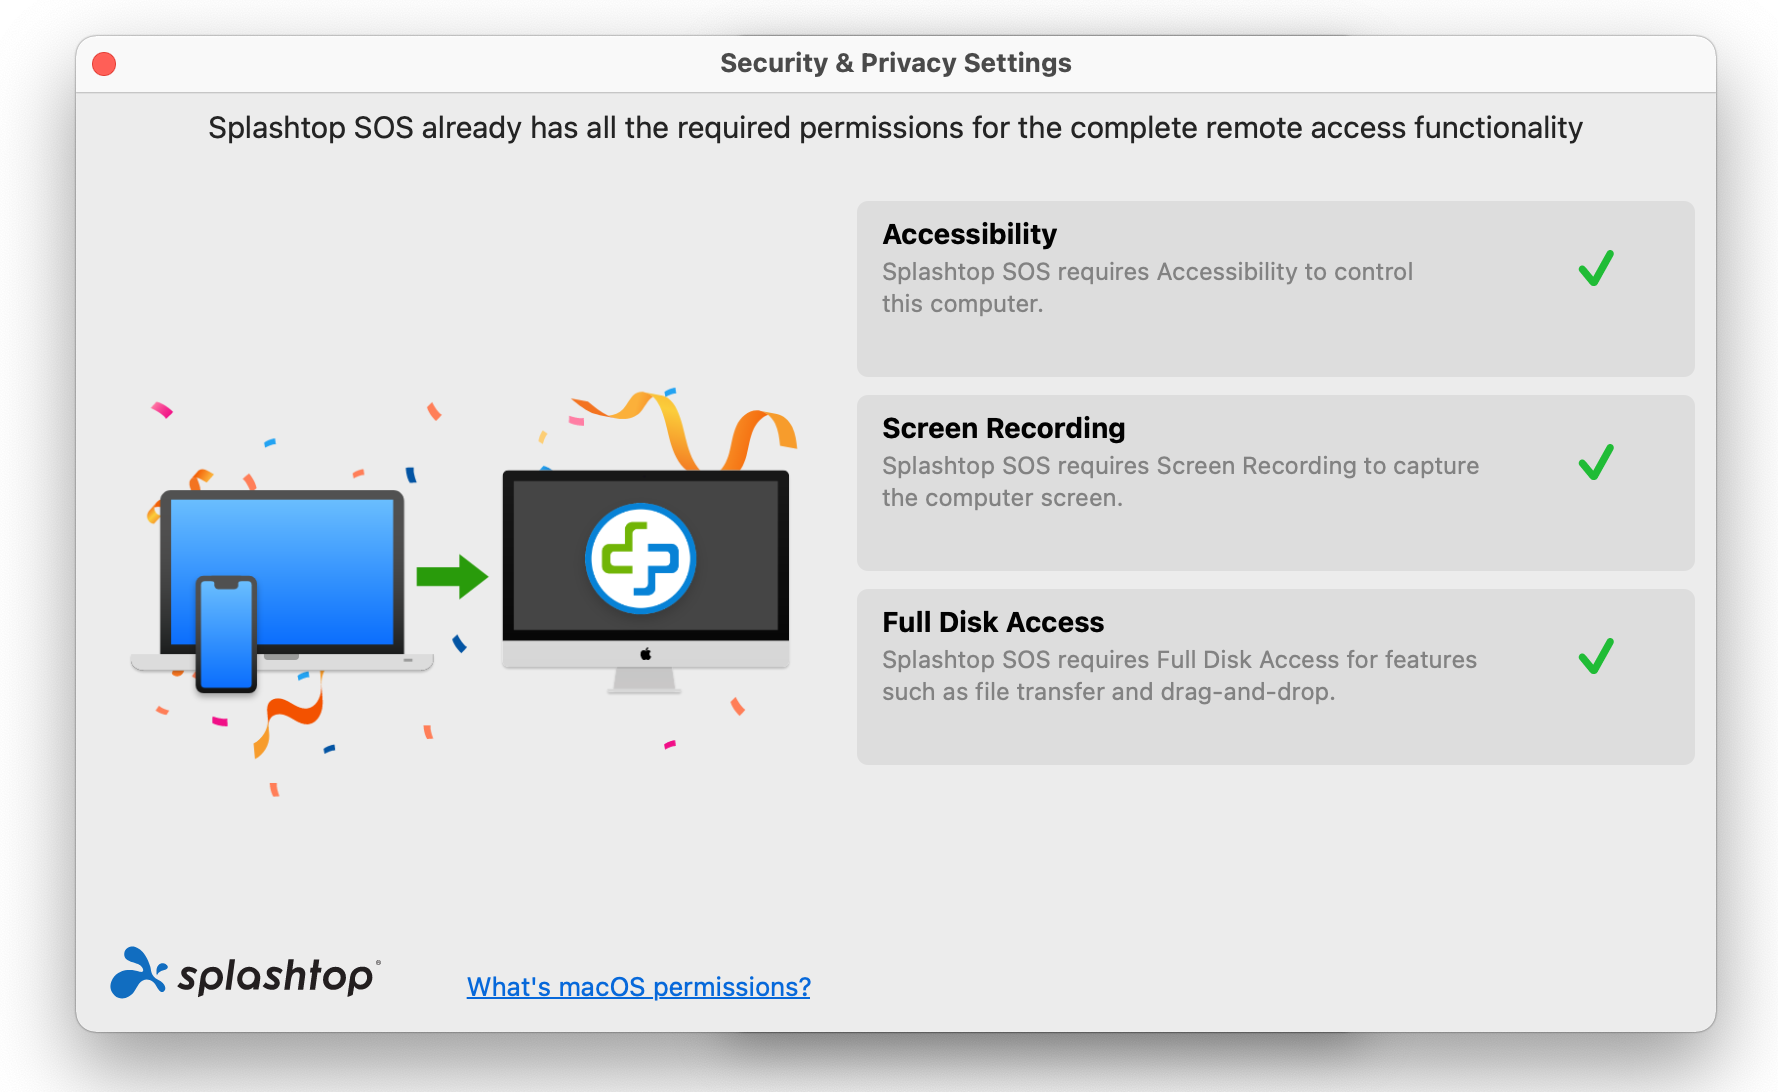Click the Security & Privacy Settings title
Image resolution: width=1778 pixels, height=1092 pixels.
click(895, 63)
